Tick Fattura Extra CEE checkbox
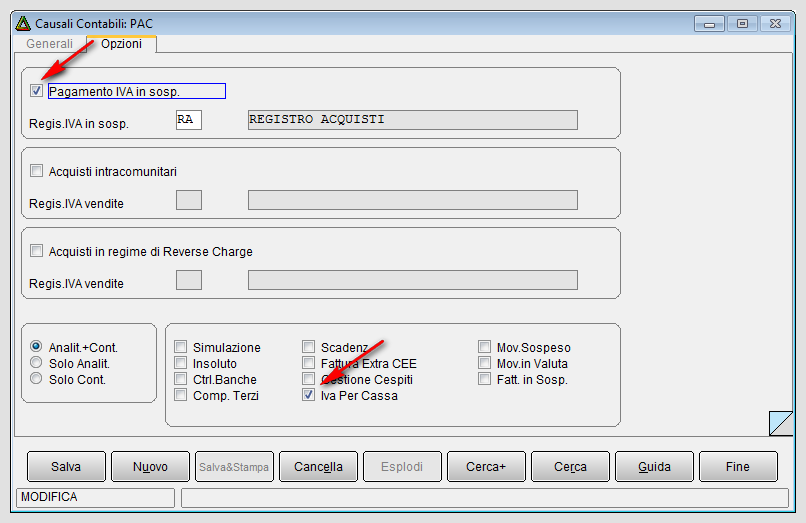806x523 pixels. [x=308, y=363]
